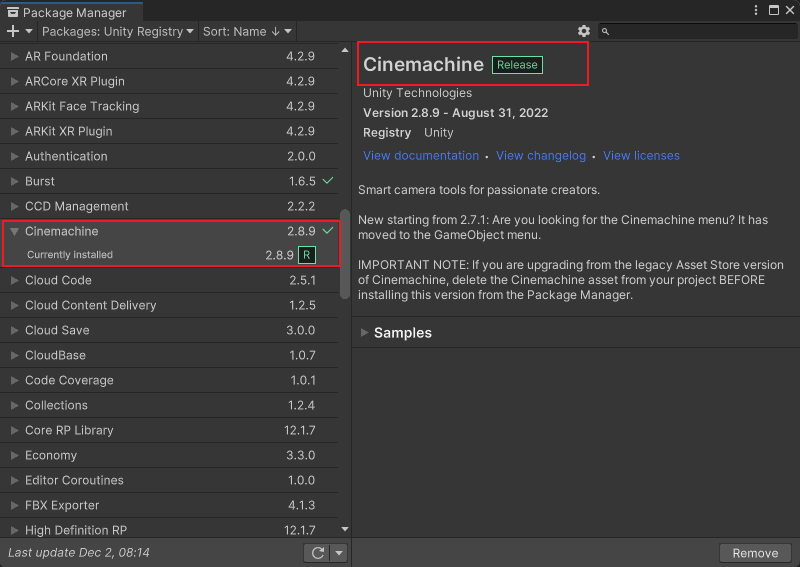Open the View changelog link
800x567 pixels.
(x=541, y=156)
